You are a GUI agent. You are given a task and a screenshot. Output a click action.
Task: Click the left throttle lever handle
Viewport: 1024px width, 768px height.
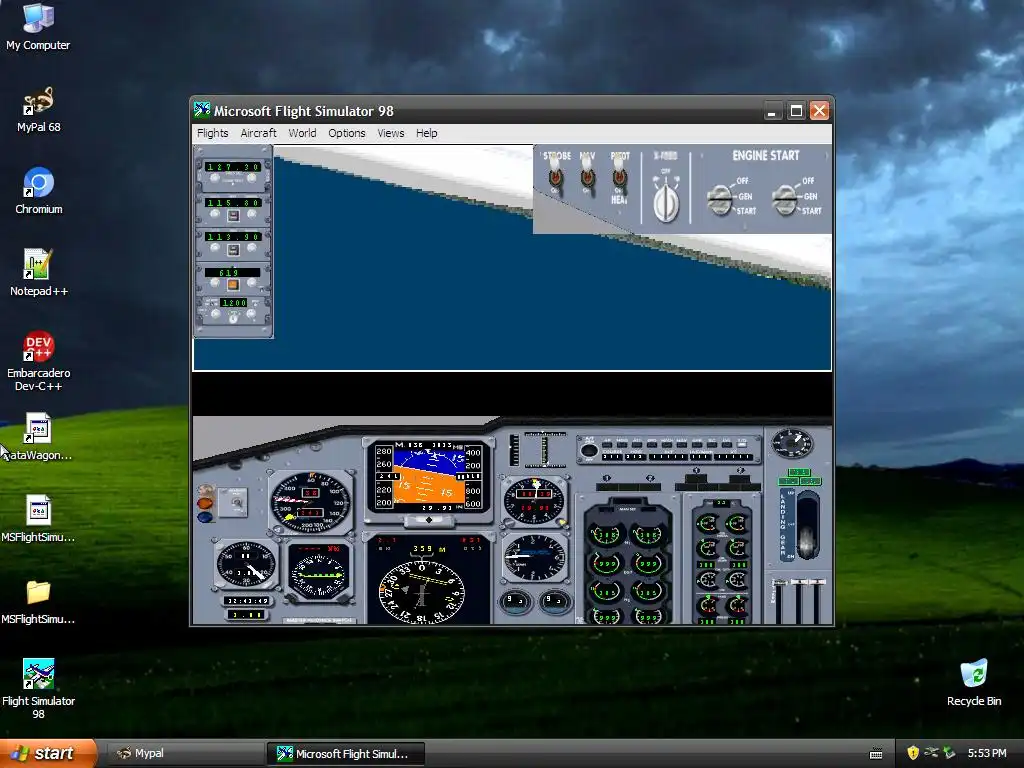coord(779,583)
